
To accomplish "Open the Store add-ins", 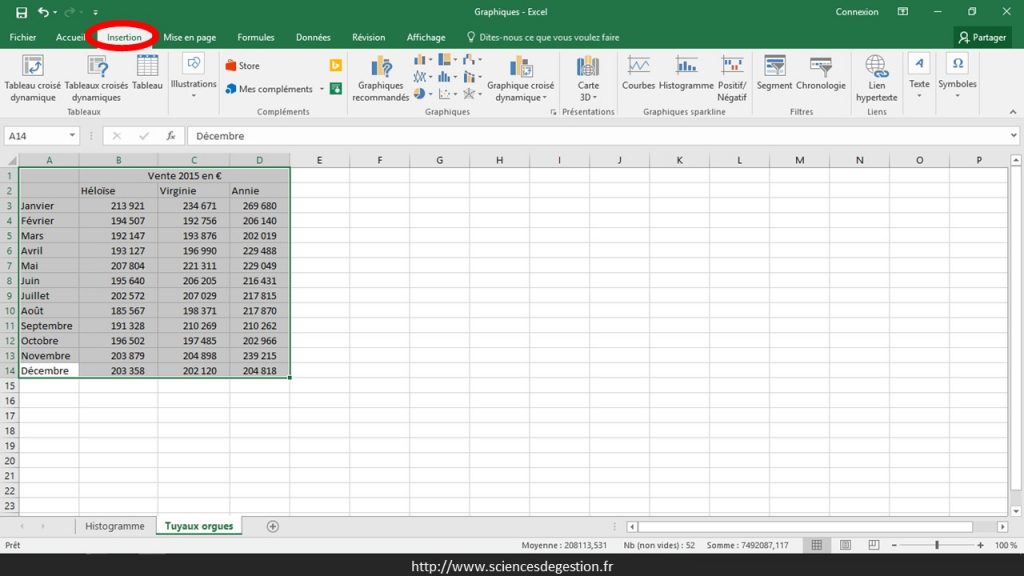I will click(x=242, y=66).
